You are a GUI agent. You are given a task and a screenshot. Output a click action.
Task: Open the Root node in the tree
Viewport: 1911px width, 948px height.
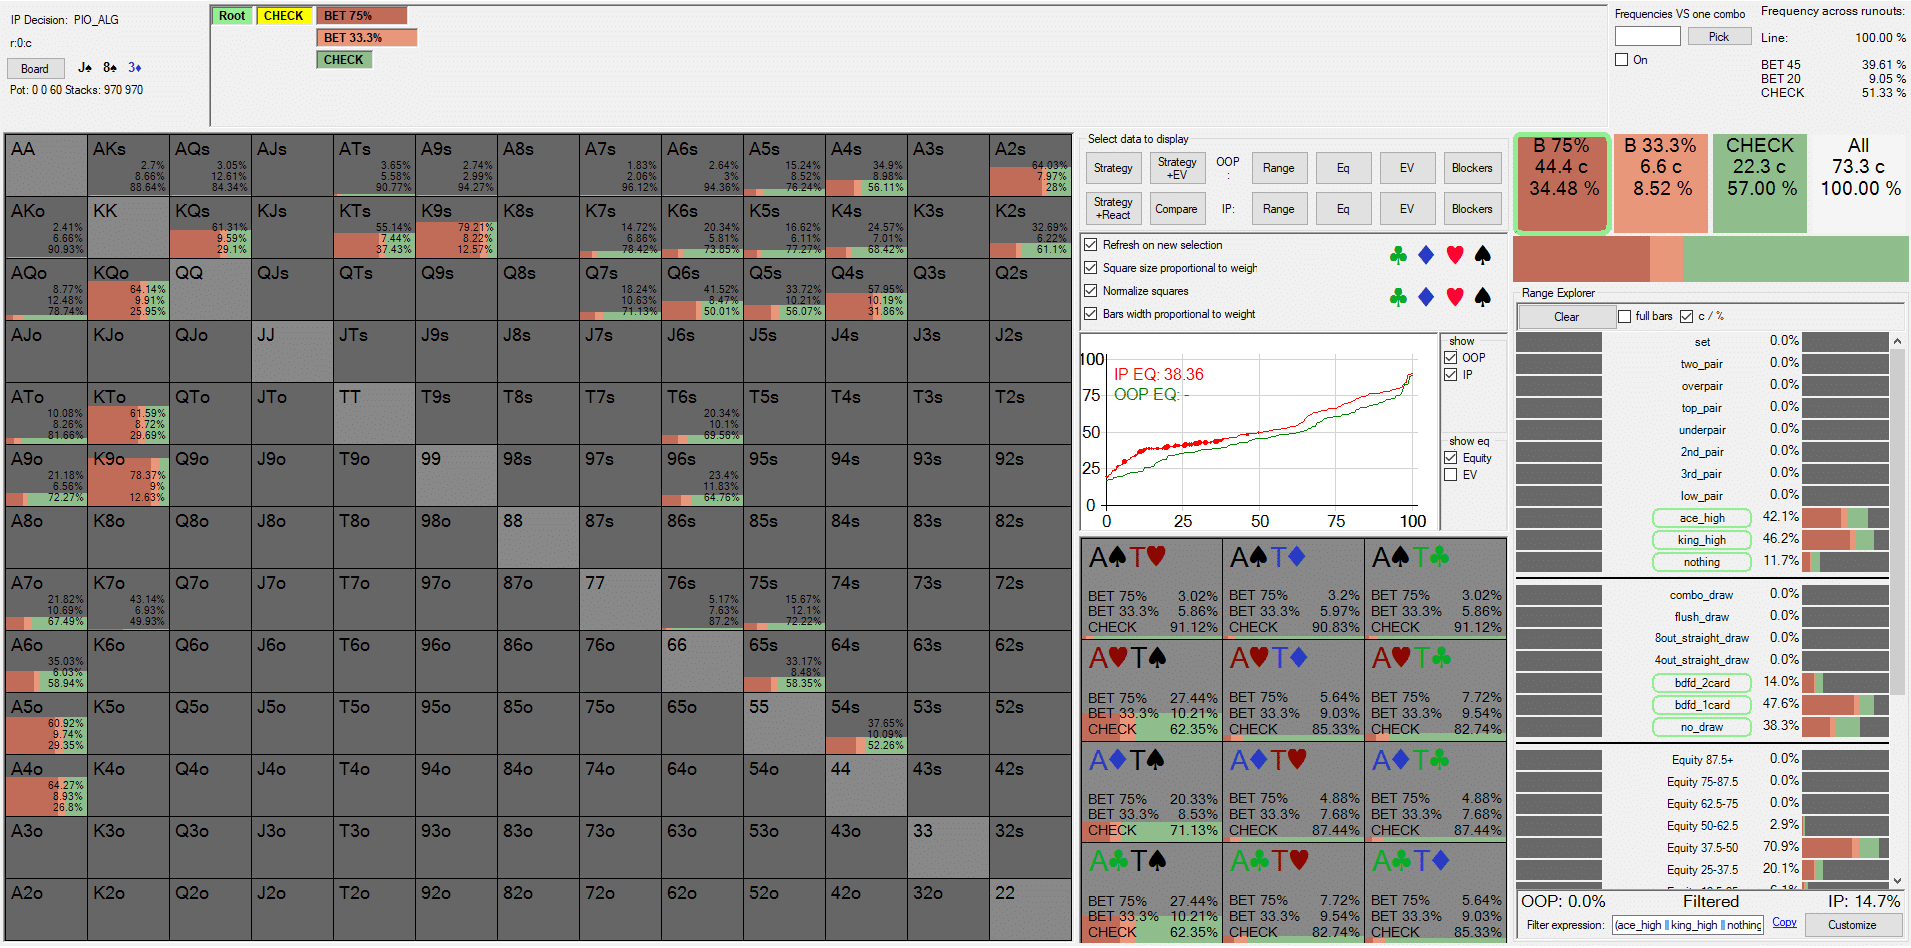pos(232,16)
